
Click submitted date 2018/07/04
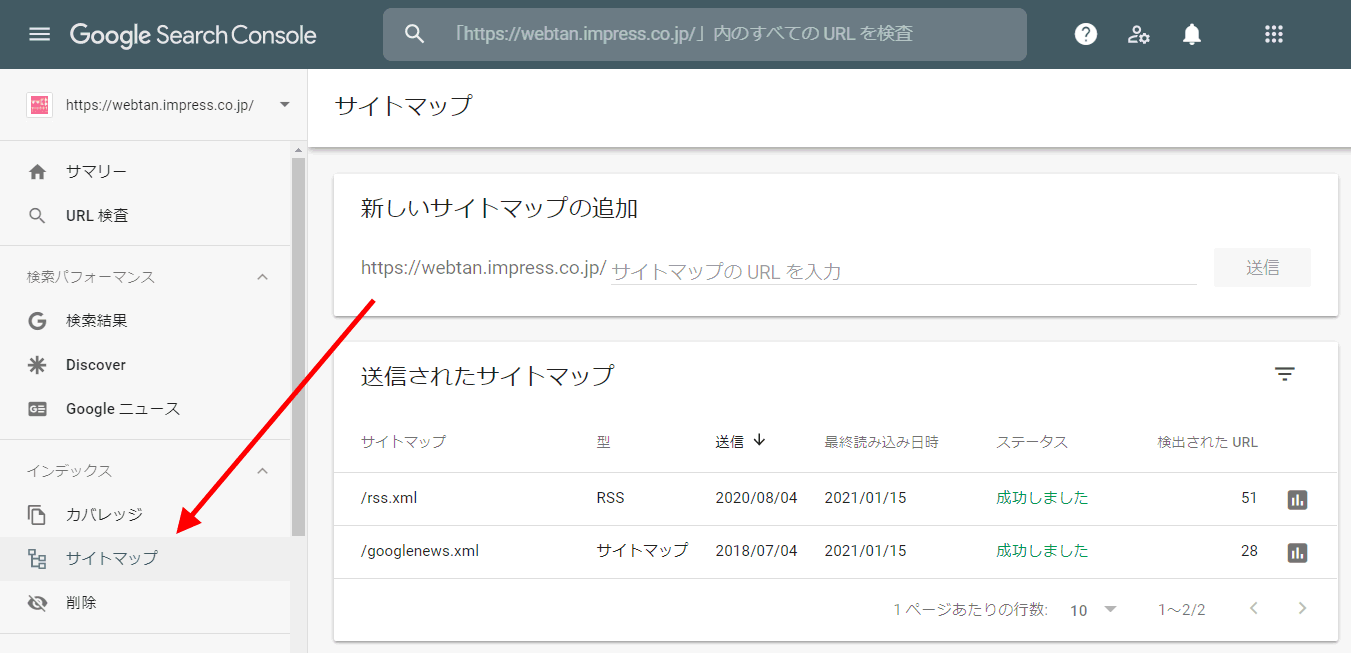click(756, 551)
